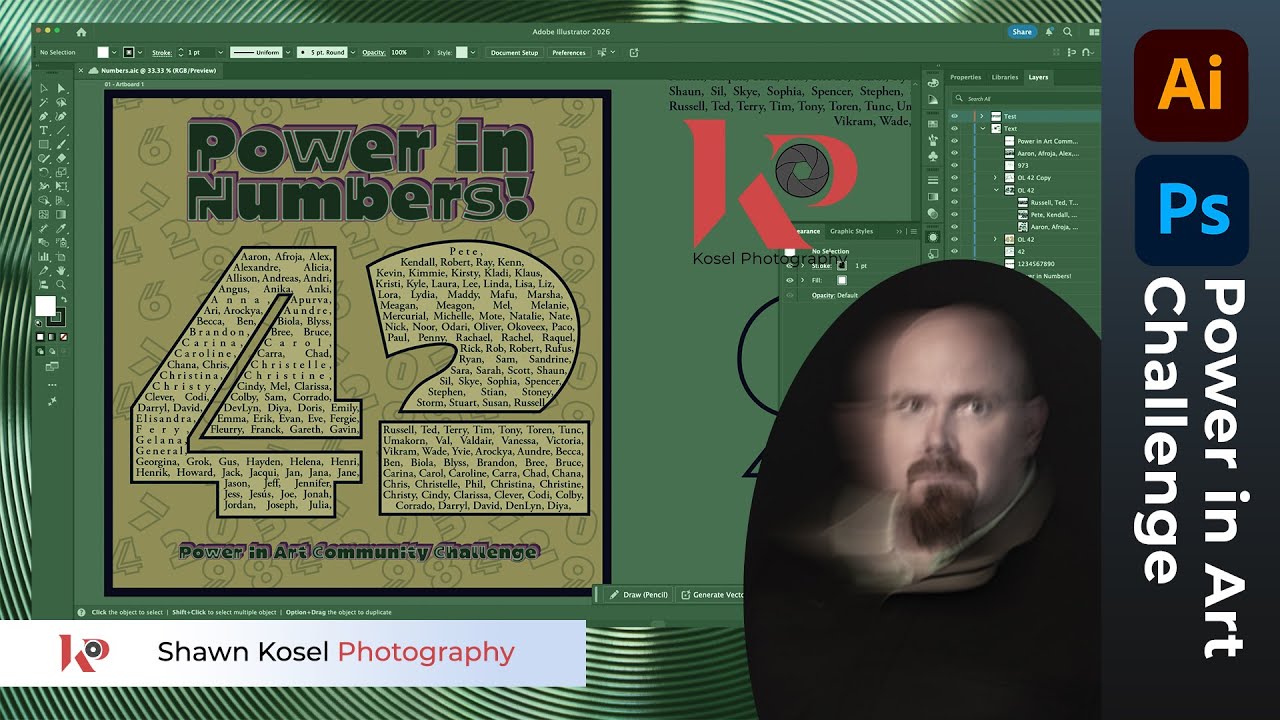Screen dimensions: 1280x720
Task: Hide the Power in Art Comm... sublayer
Action: [x=954, y=141]
